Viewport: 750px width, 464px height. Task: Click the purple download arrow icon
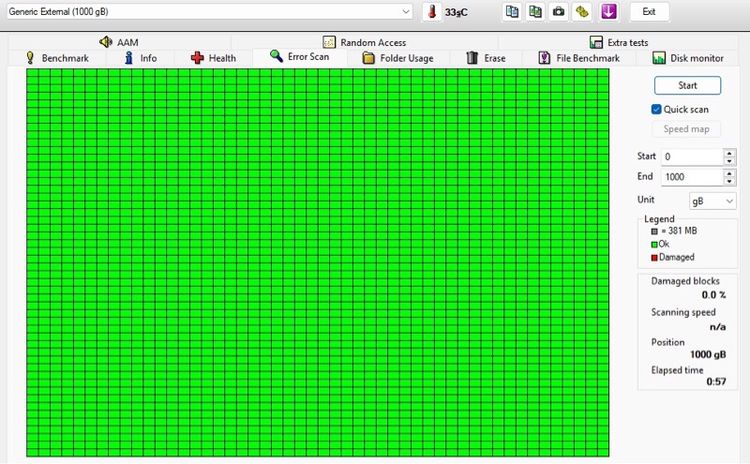(x=608, y=12)
